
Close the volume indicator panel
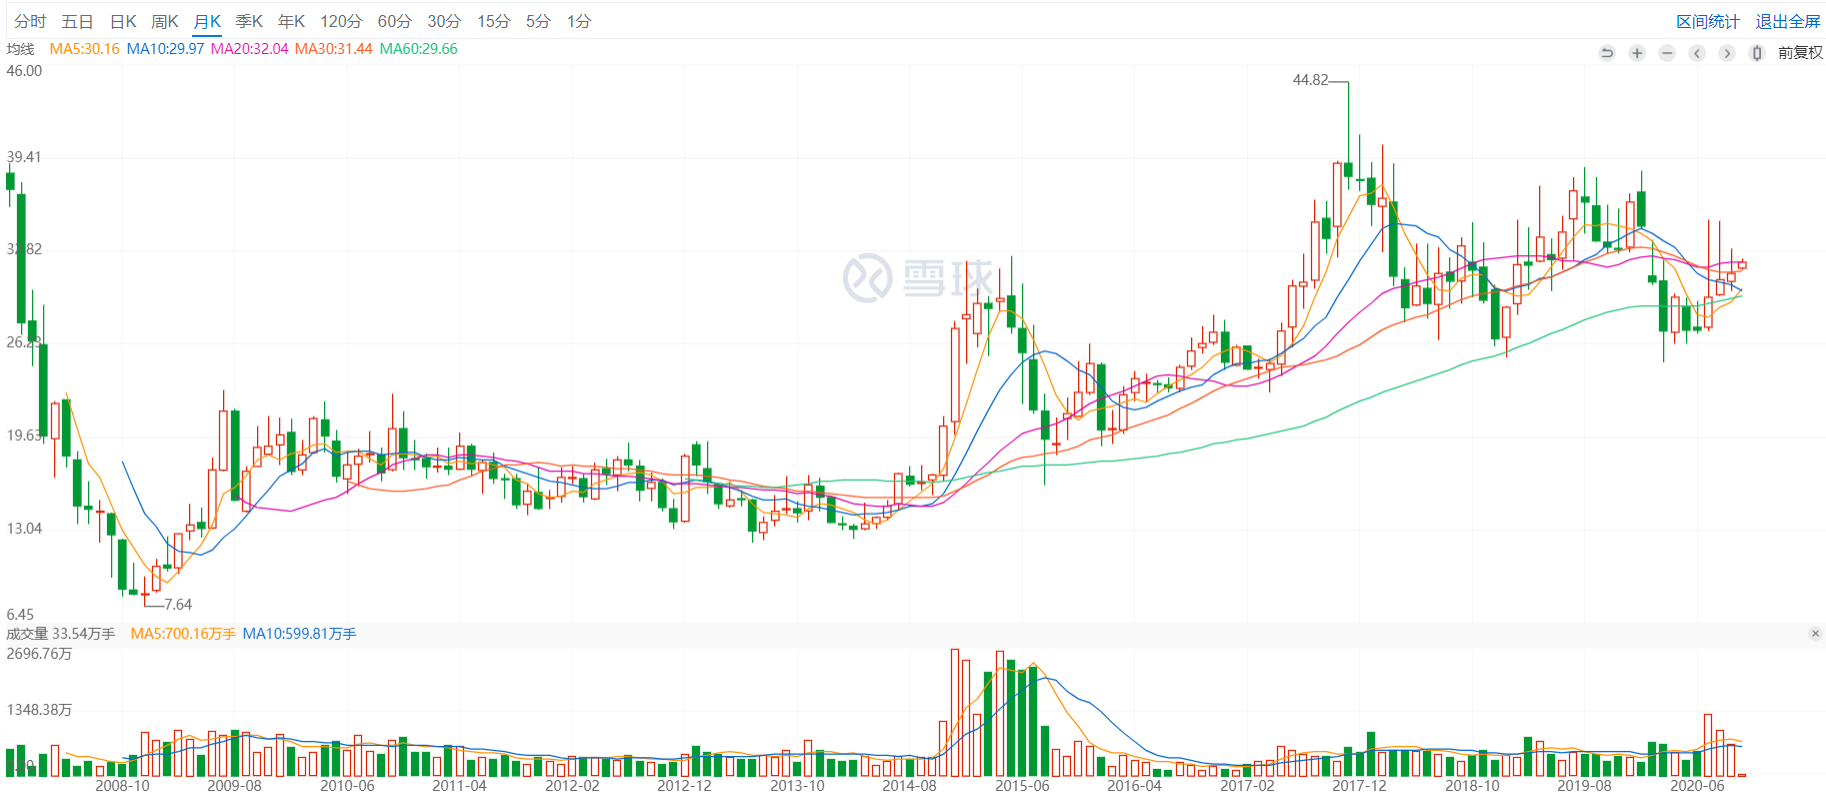[x=1815, y=634]
